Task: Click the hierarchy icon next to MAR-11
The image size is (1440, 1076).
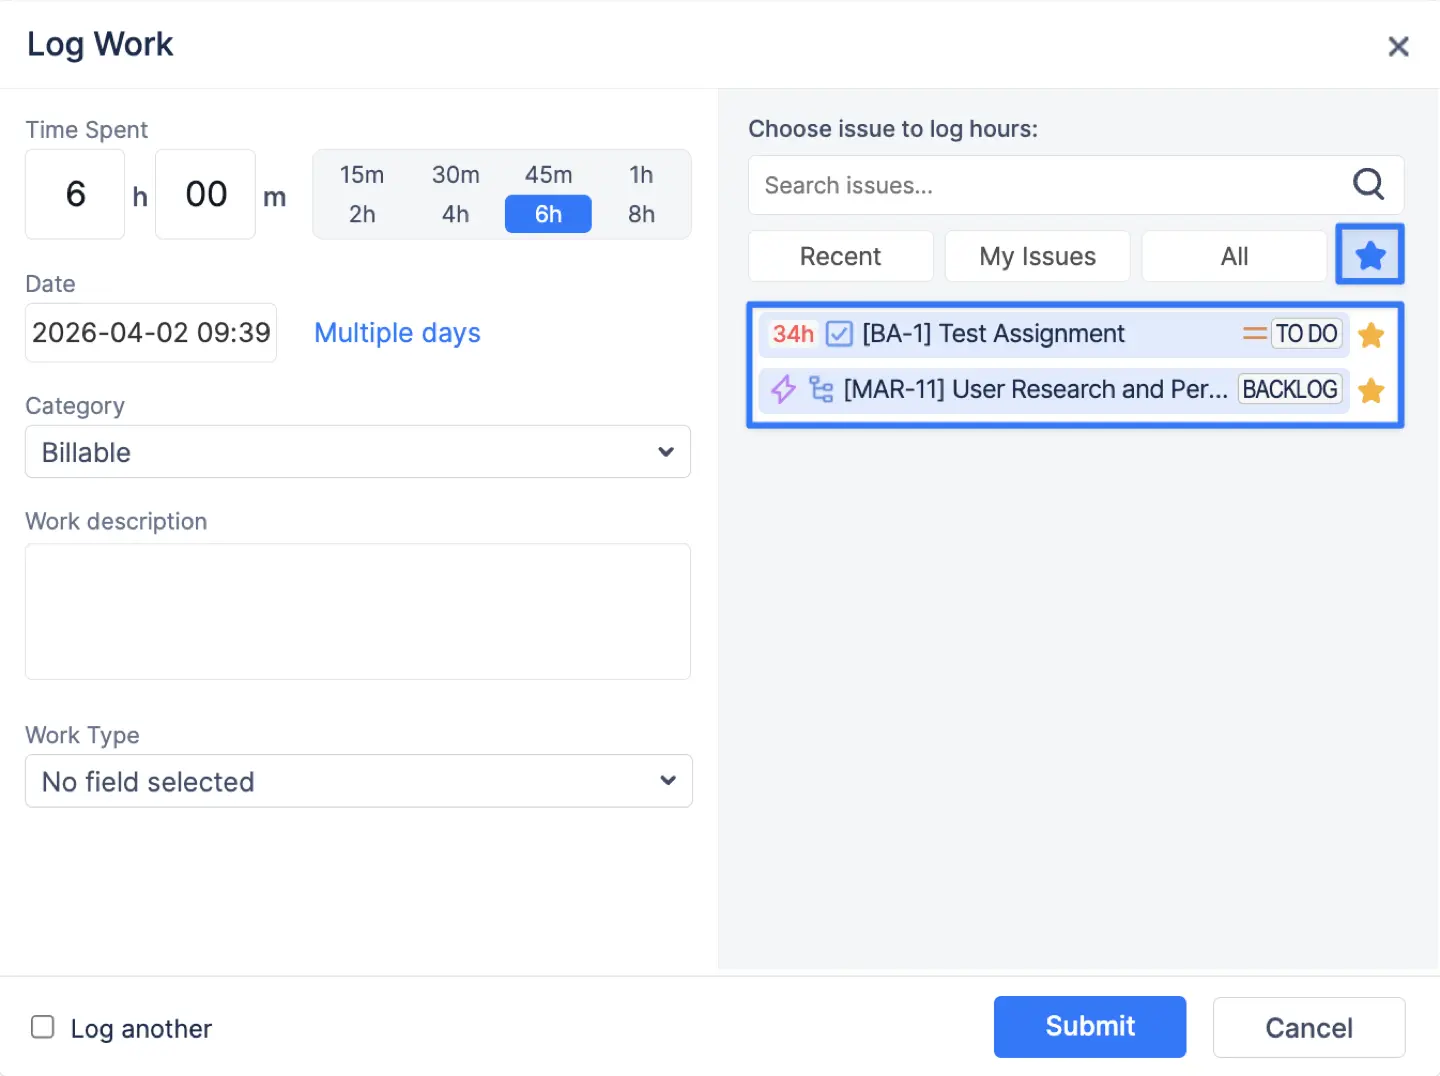Action: [820, 390]
